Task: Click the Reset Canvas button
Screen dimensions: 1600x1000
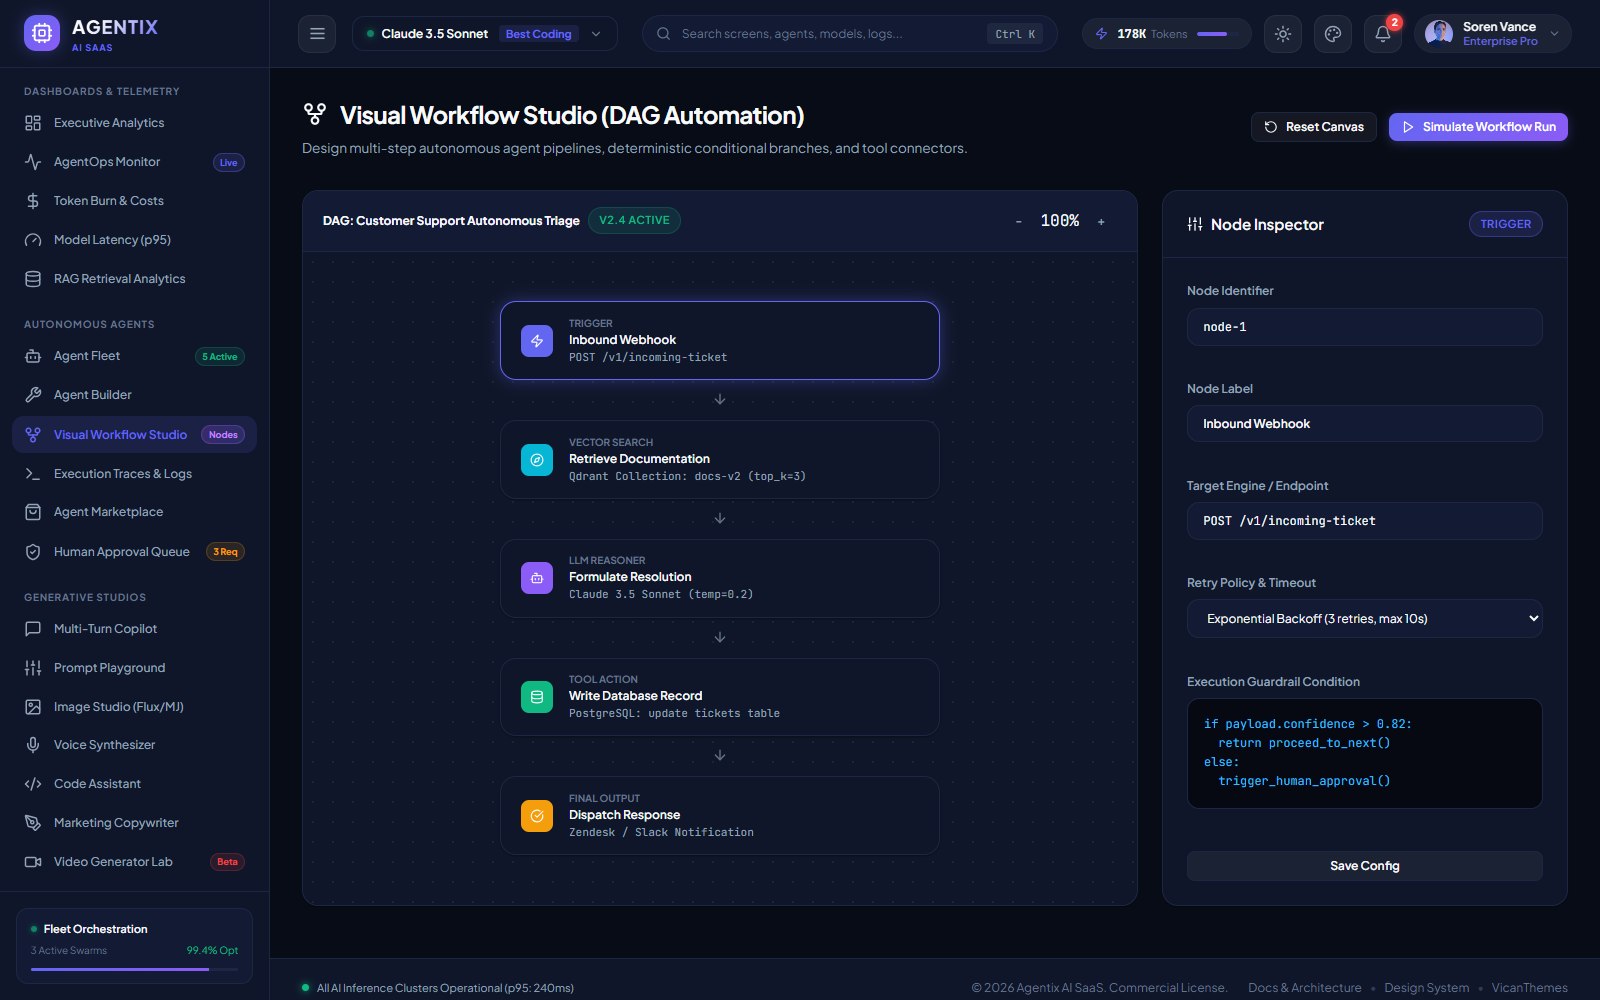Action: click(1314, 127)
